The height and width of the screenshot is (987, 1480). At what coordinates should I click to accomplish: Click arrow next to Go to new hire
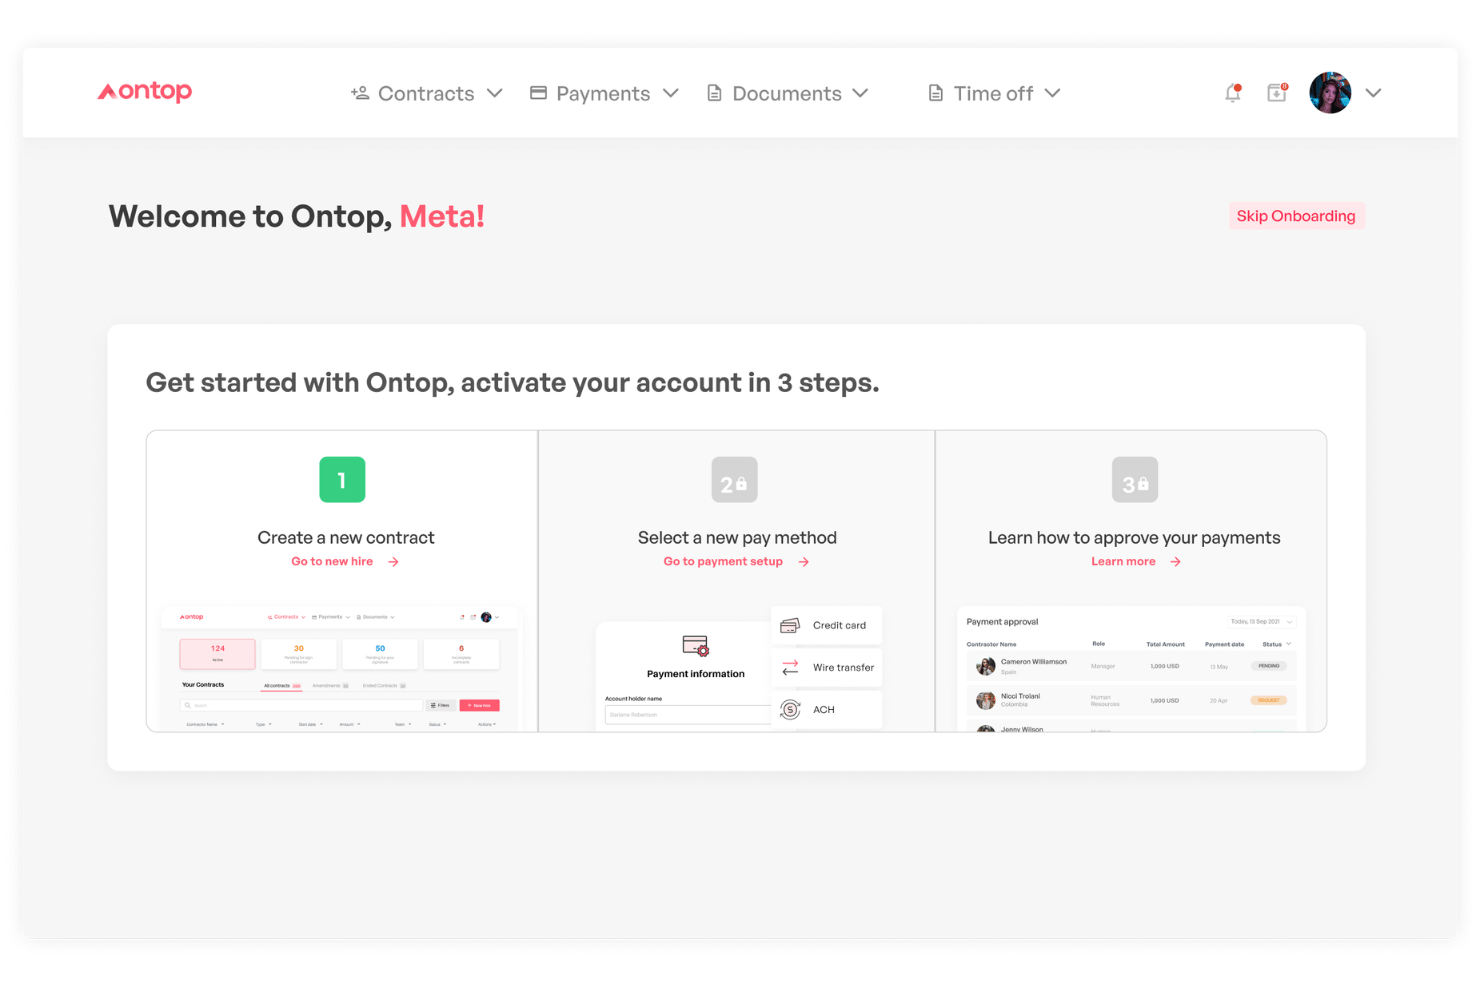(394, 562)
